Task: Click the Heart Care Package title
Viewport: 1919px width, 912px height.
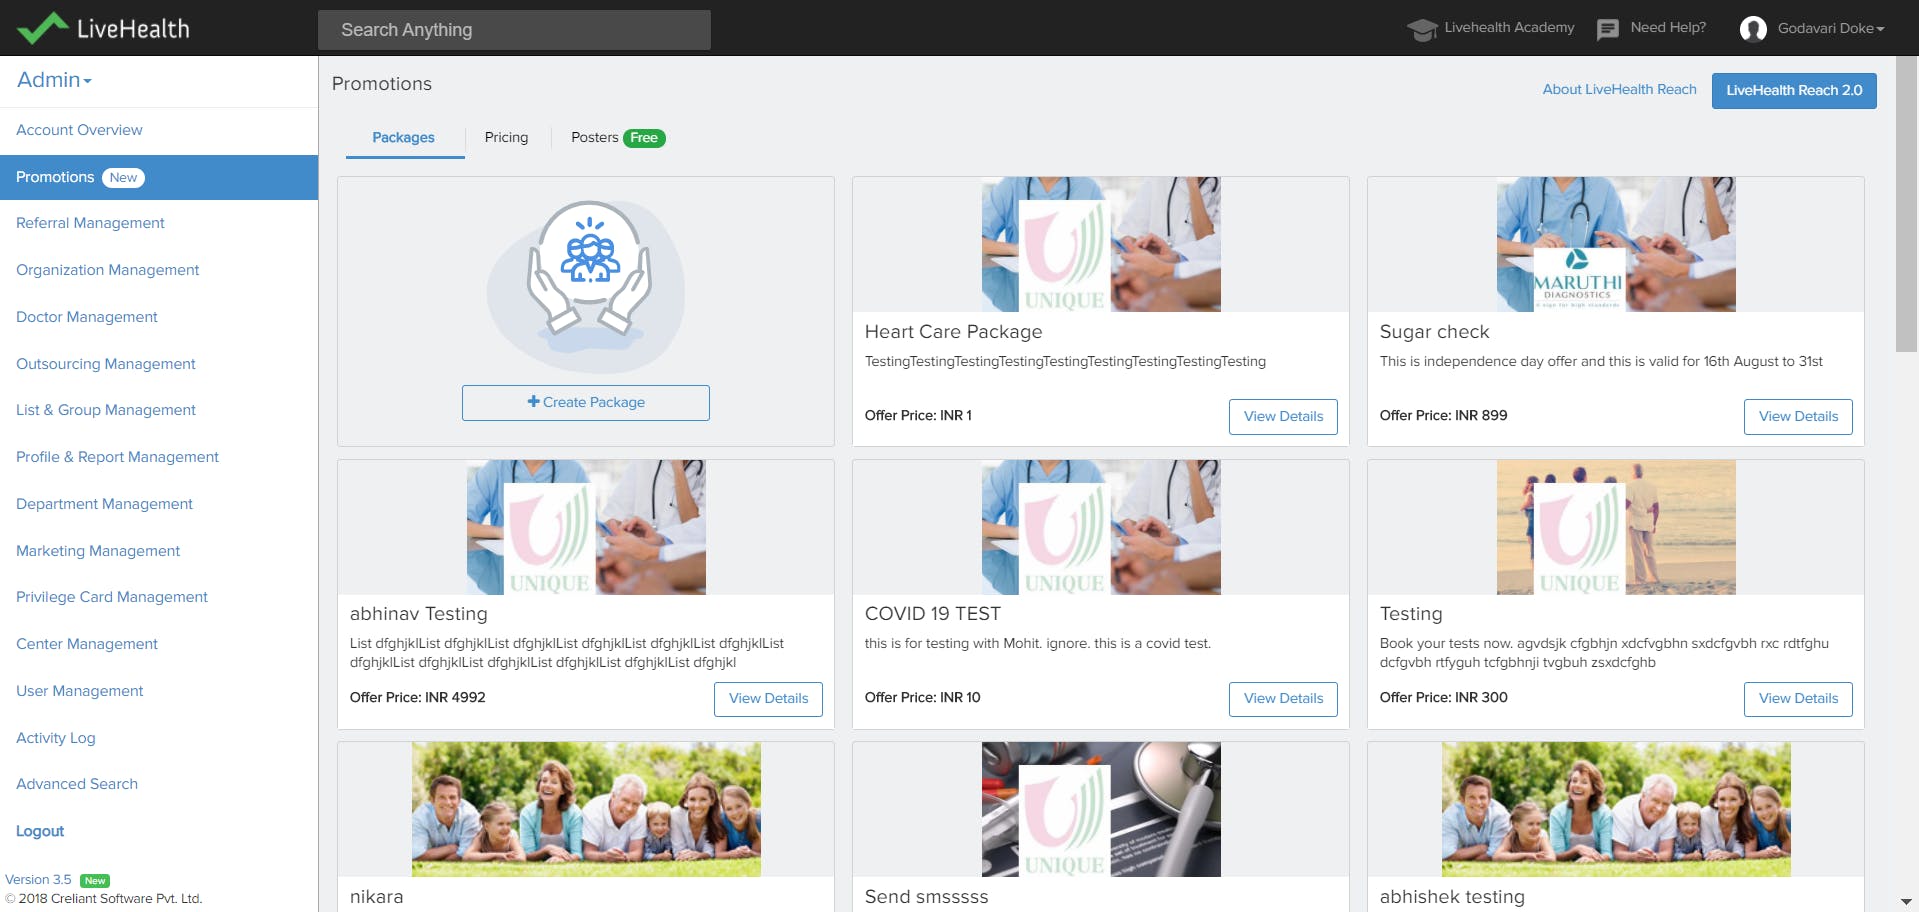Action: point(953,332)
